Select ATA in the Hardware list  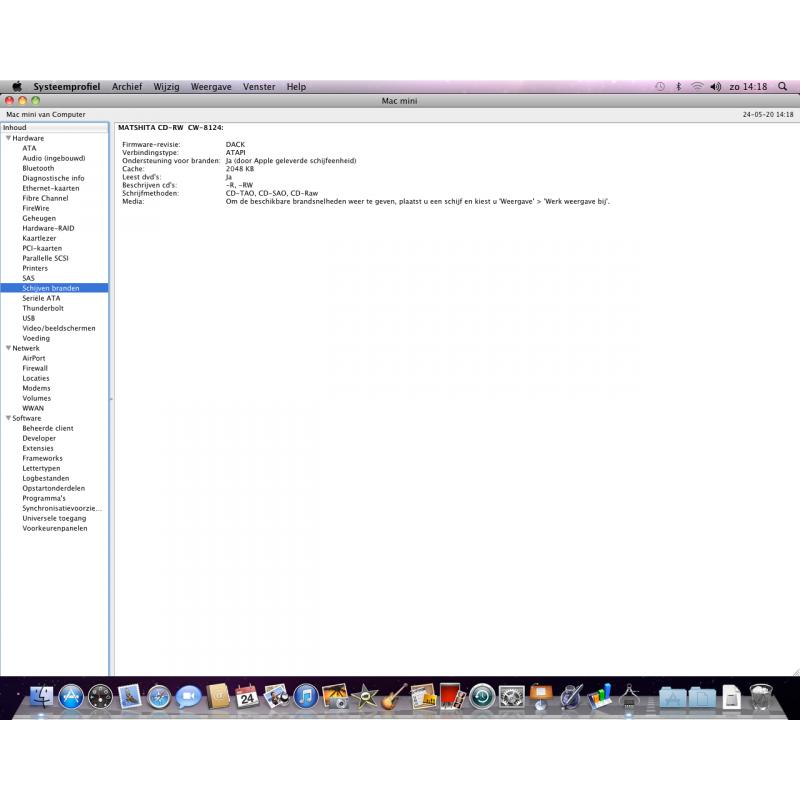(x=29, y=148)
